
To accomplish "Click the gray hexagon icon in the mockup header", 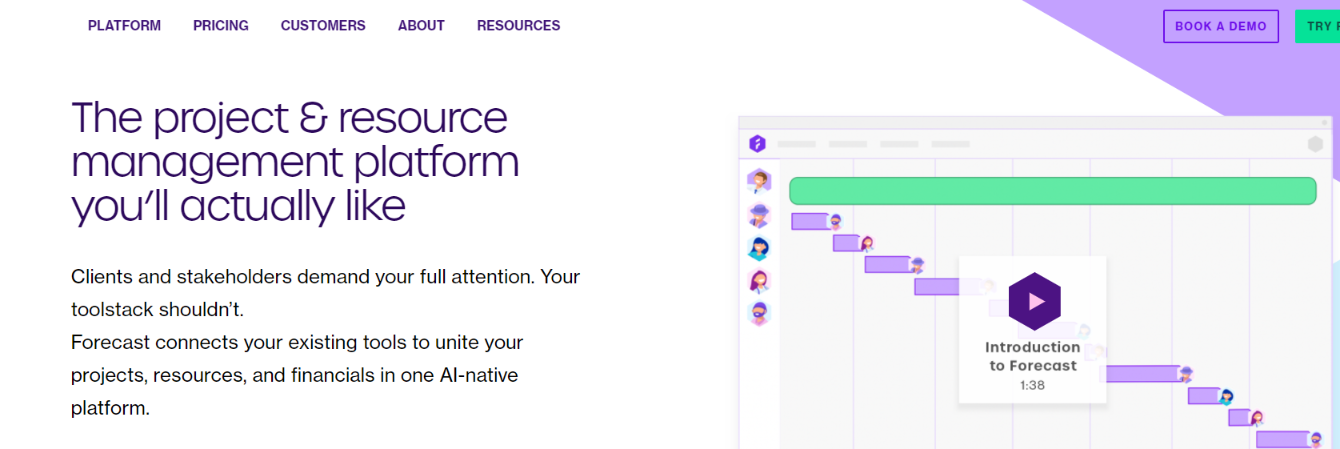I will [1316, 144].
